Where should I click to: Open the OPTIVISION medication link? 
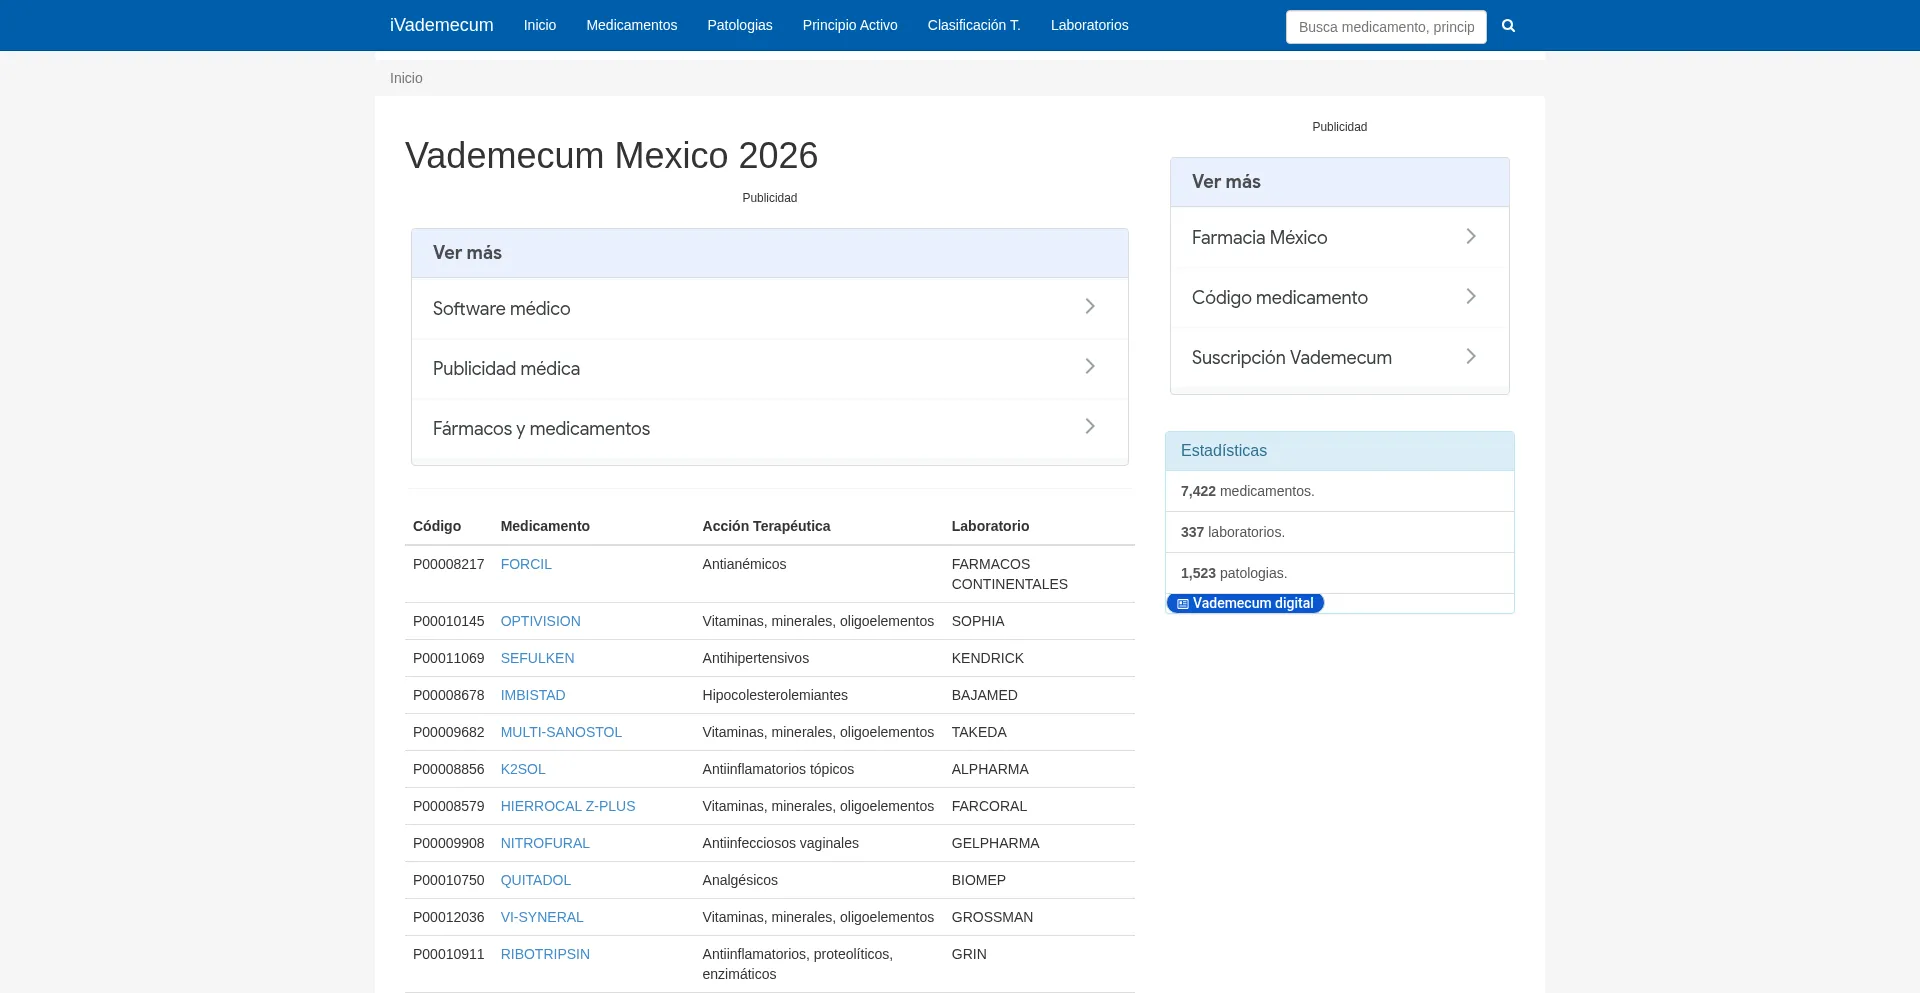point(540,621)
